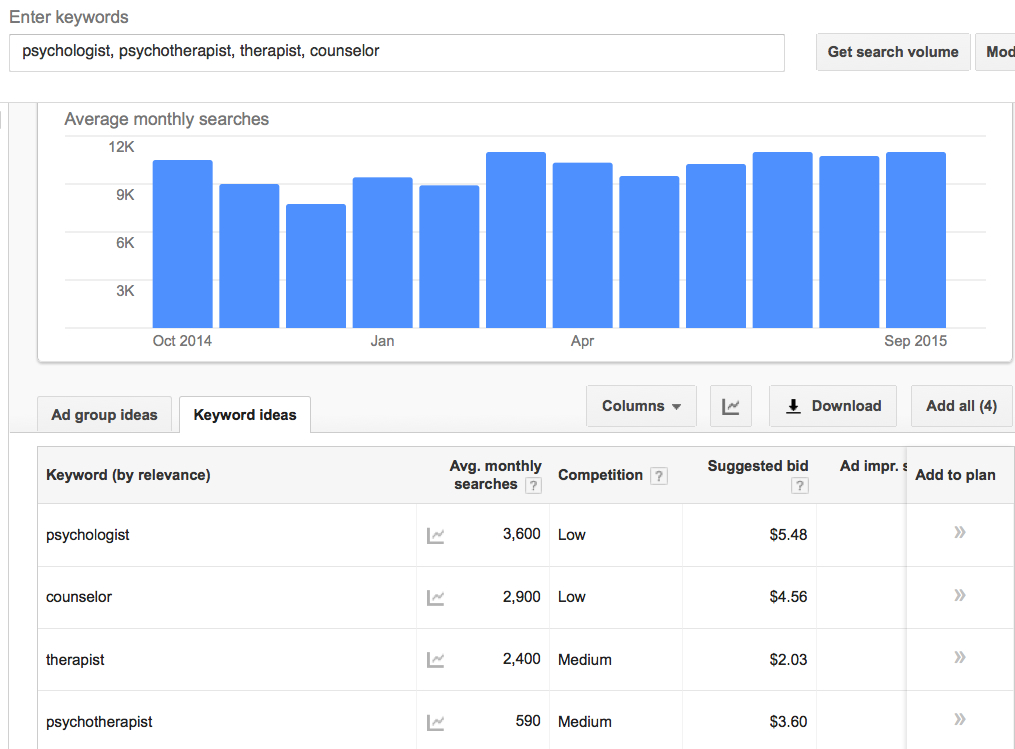1015x749 pixels.
Task: Click into the Enter keywords field
Action: pos(397,52)
